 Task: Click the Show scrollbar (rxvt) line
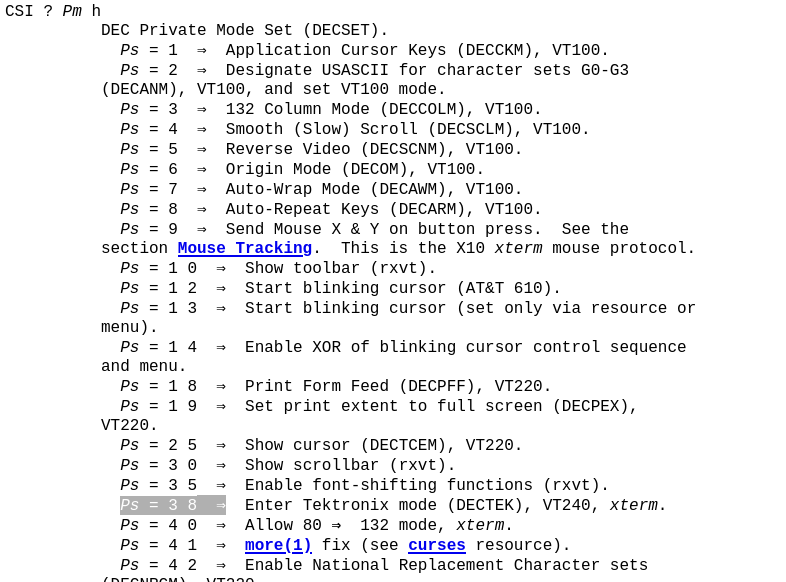(x=350, y=466)
